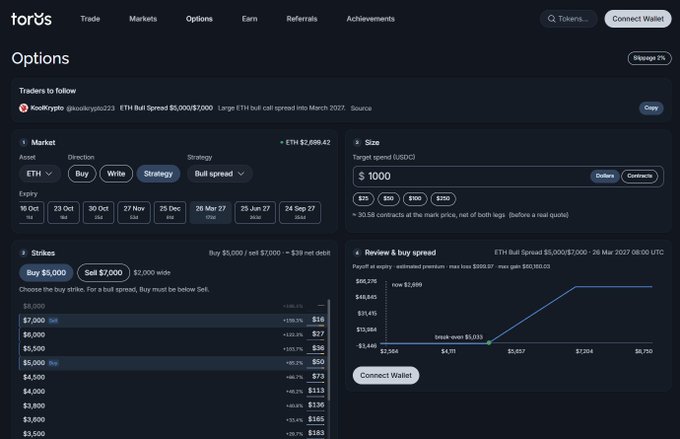
Task: Open the Source link for KoolKrypto
Action: point(361,108)
